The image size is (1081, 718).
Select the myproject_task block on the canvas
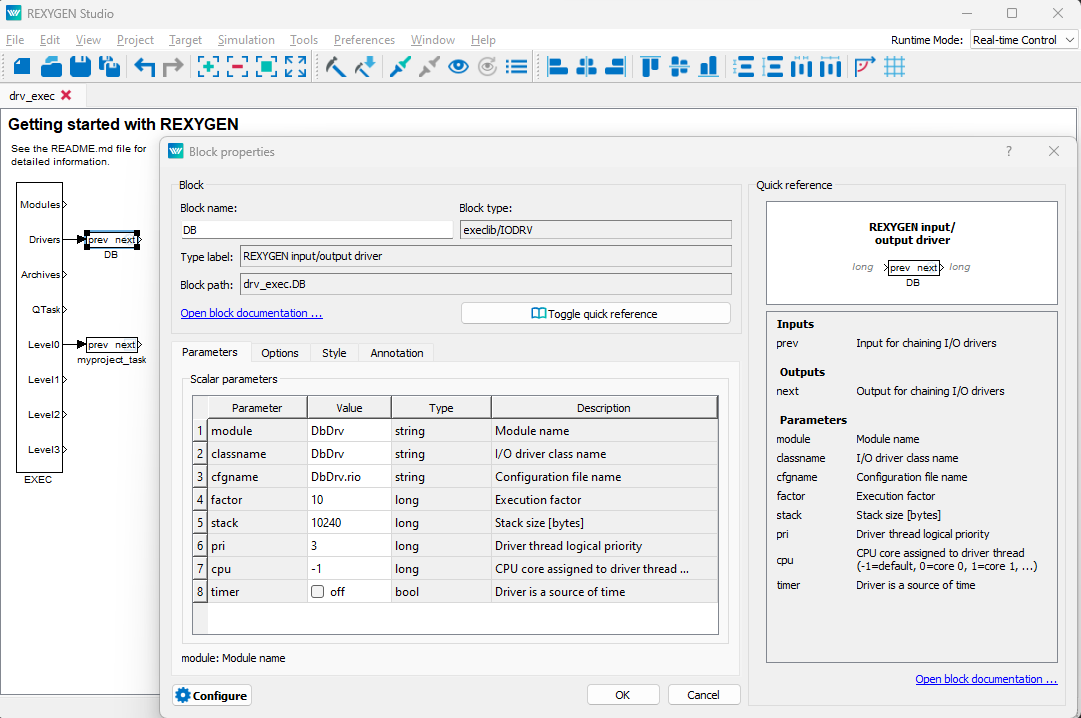point(112,345)
